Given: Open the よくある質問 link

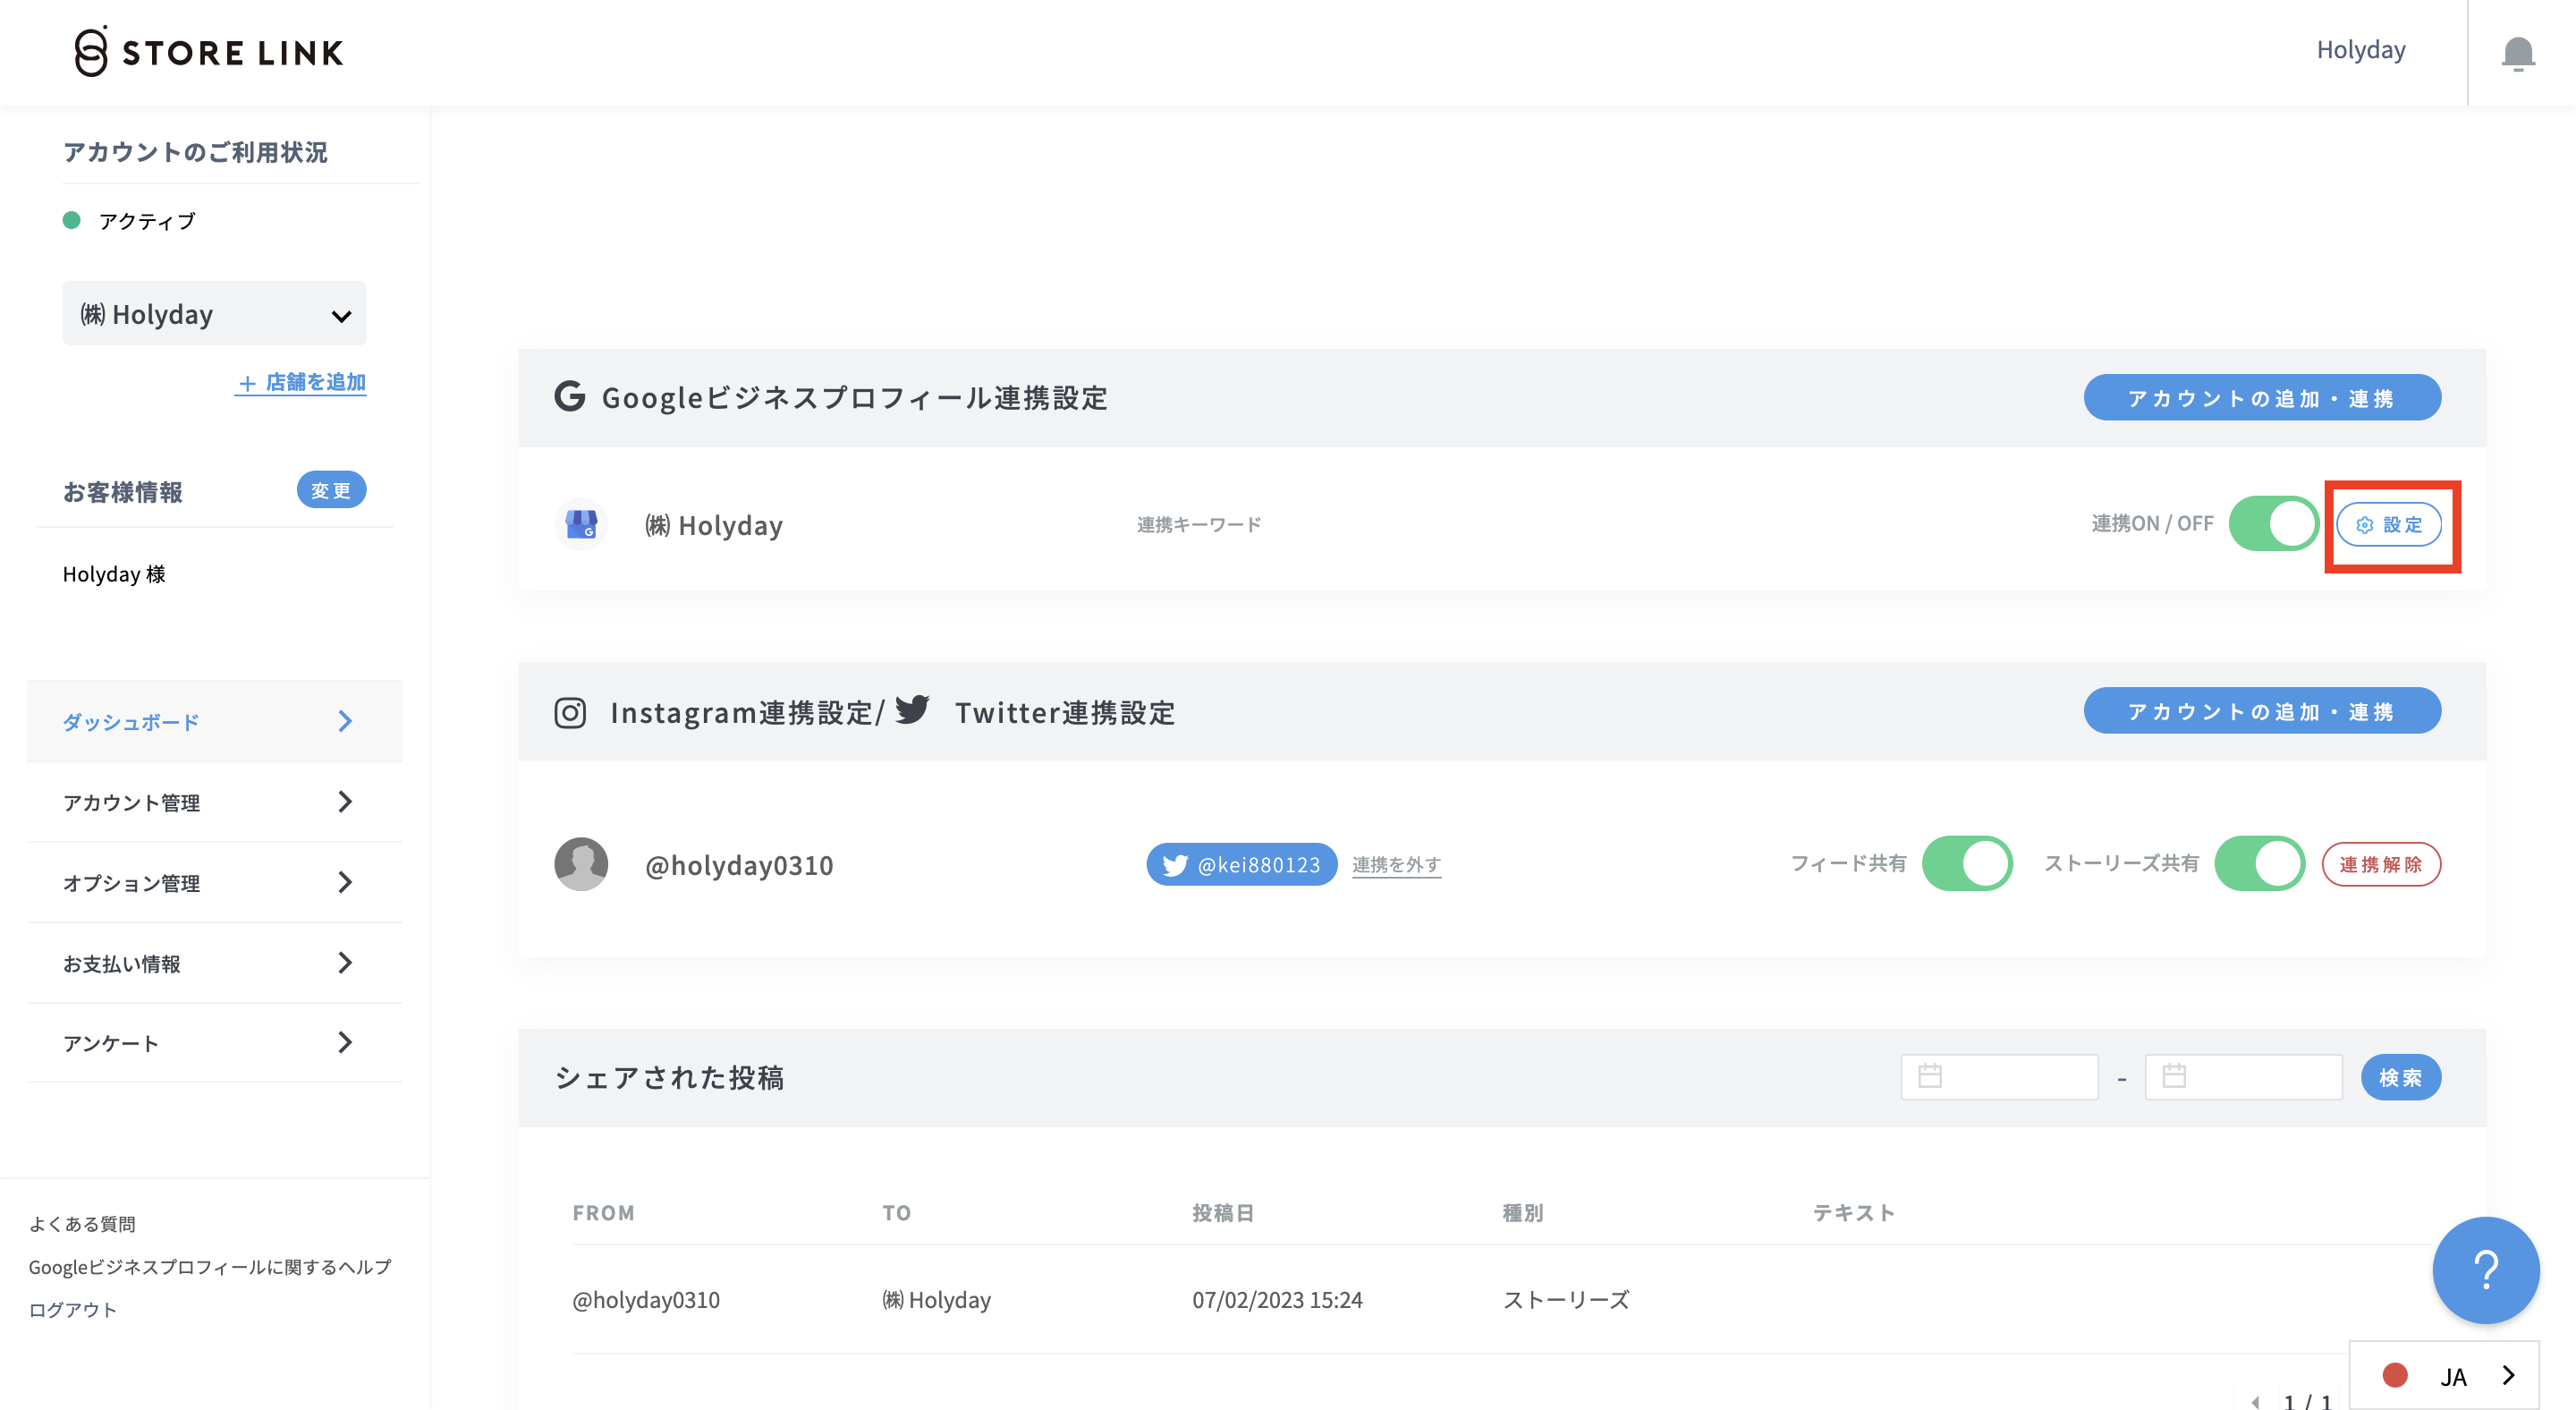Looking at the screenshot, I should (x=82, y=1224).
